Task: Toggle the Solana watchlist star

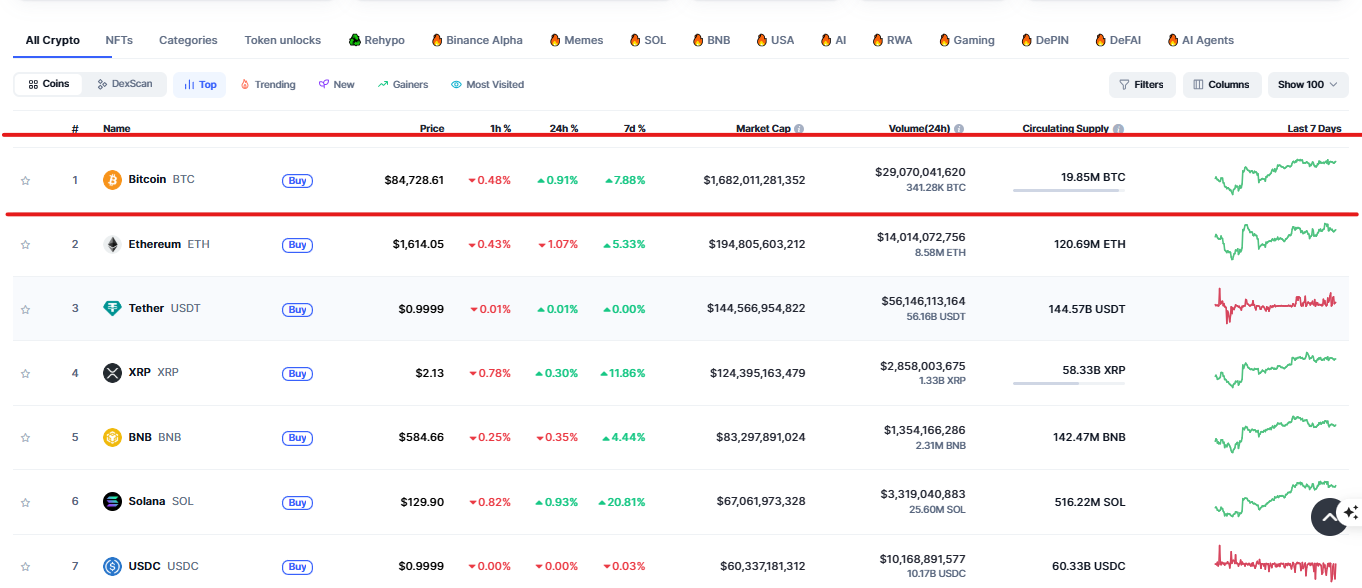Action: click(x=25, y=502)
